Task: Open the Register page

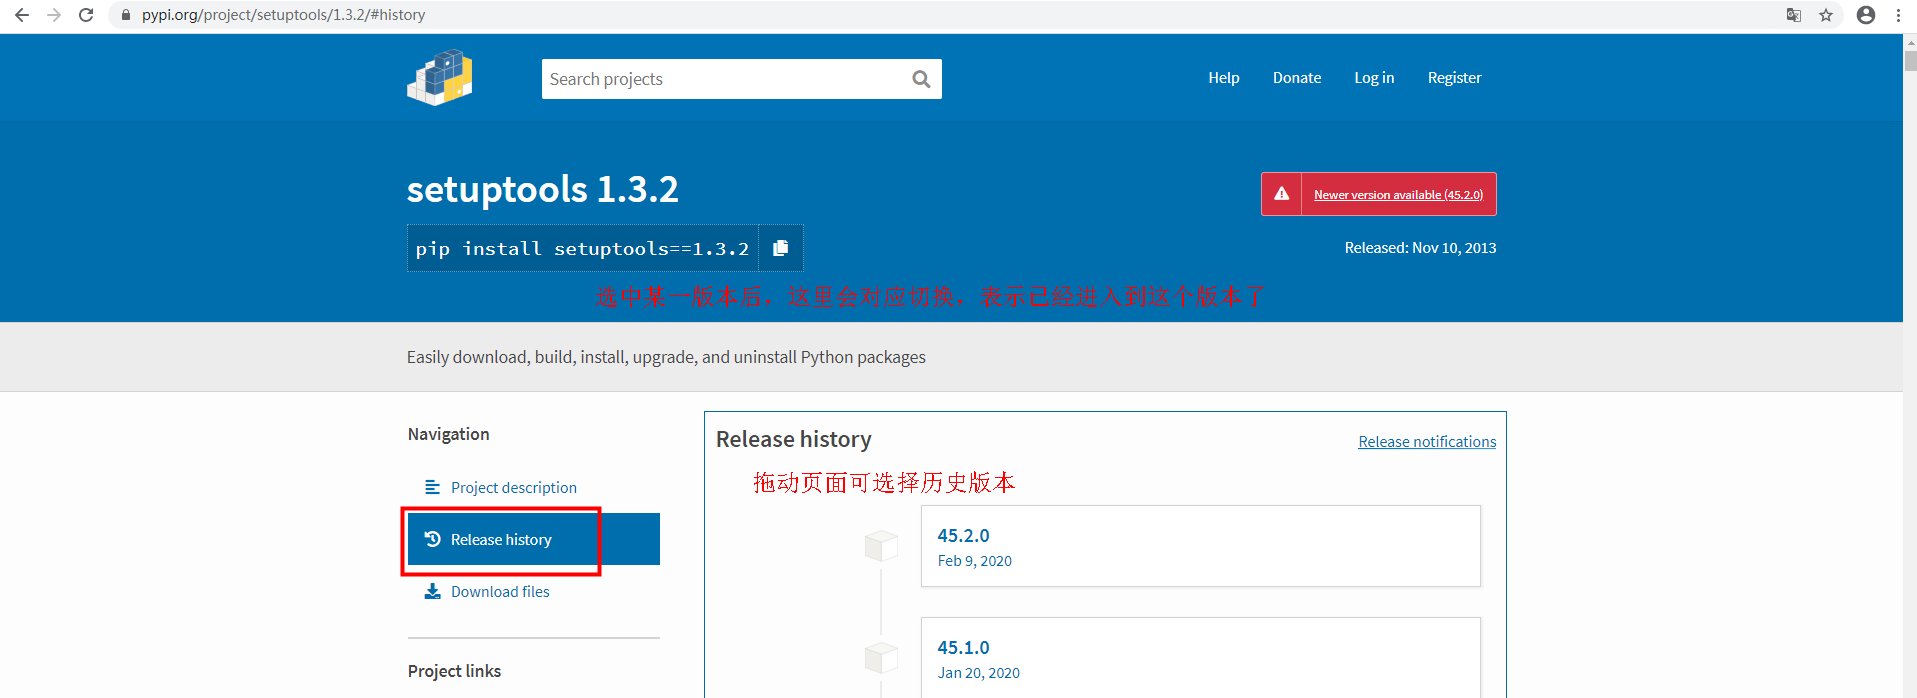Action: (1454, 78)
